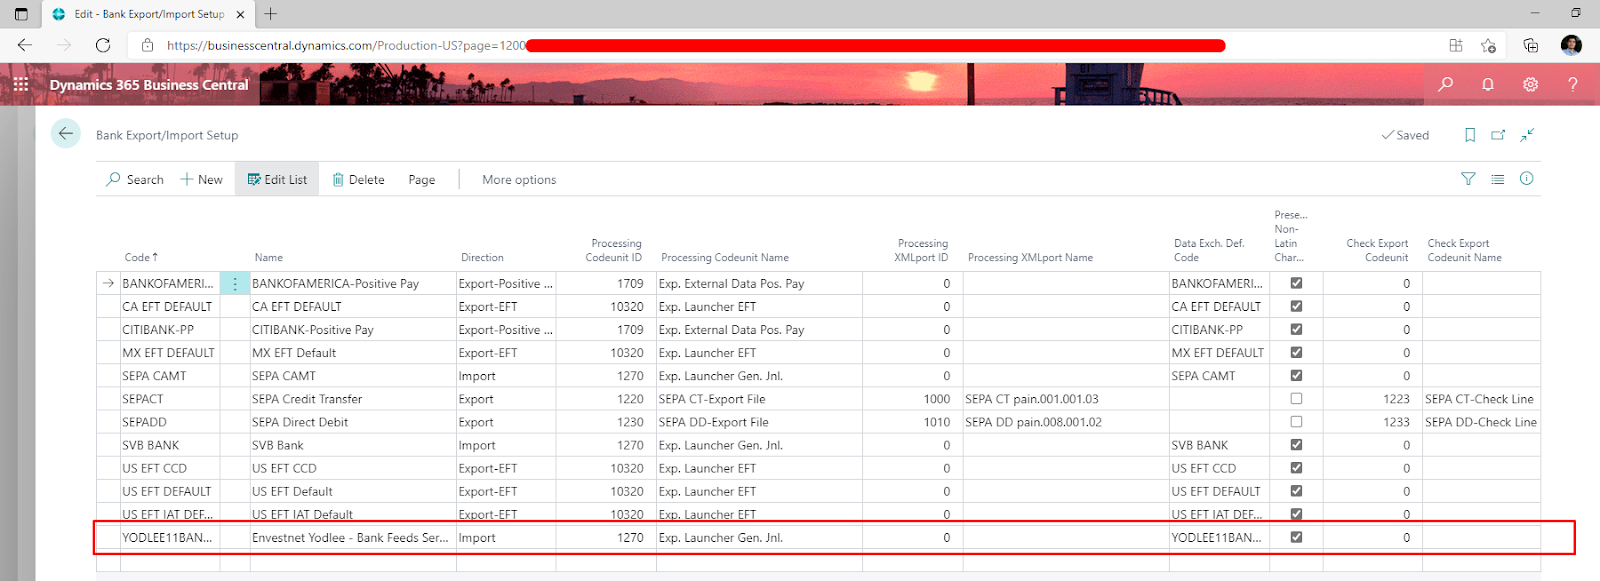Delete the selected record
Viewport: 1600px width, 581px height.
coord(358,179)
